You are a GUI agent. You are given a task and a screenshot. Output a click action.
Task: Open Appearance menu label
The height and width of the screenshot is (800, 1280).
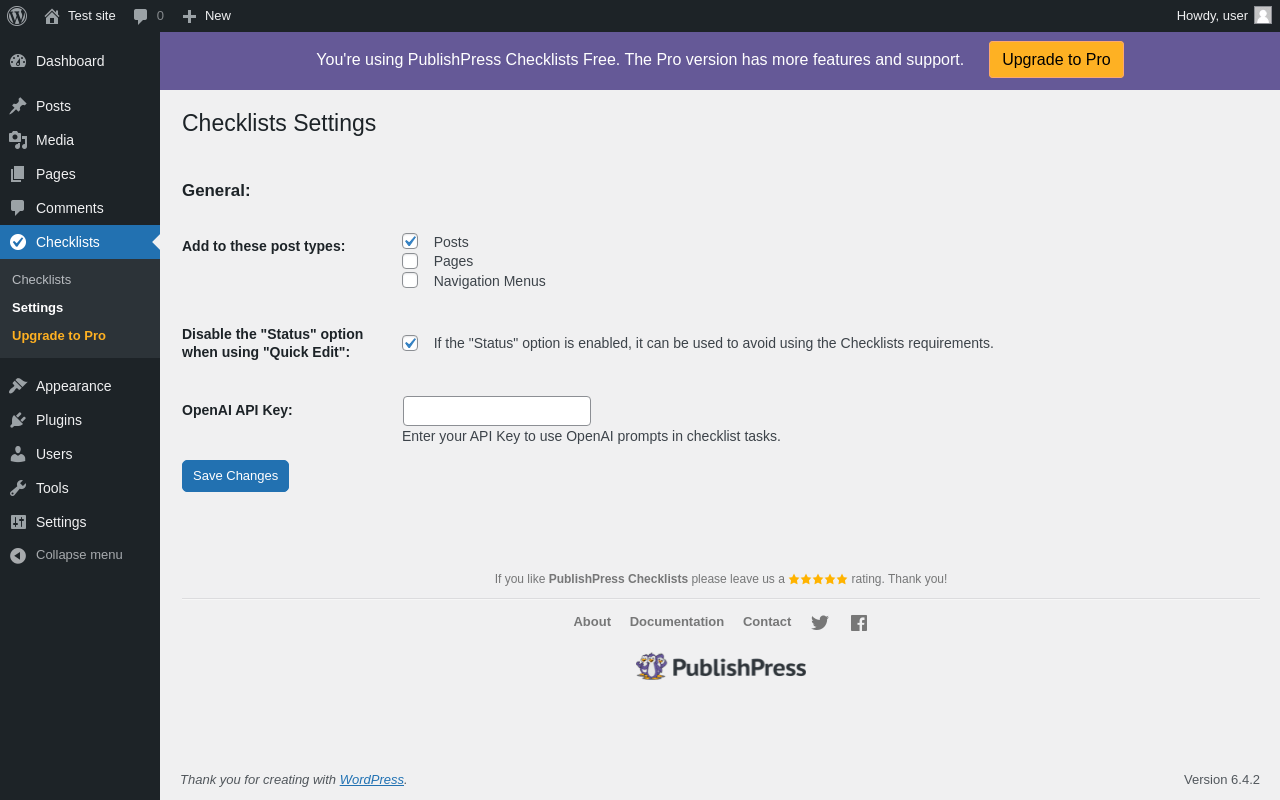click(74, 386)
